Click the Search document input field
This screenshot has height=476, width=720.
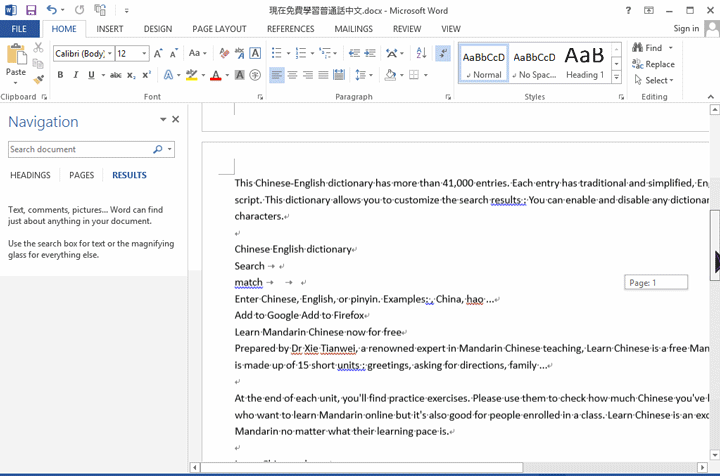[80, 149]
